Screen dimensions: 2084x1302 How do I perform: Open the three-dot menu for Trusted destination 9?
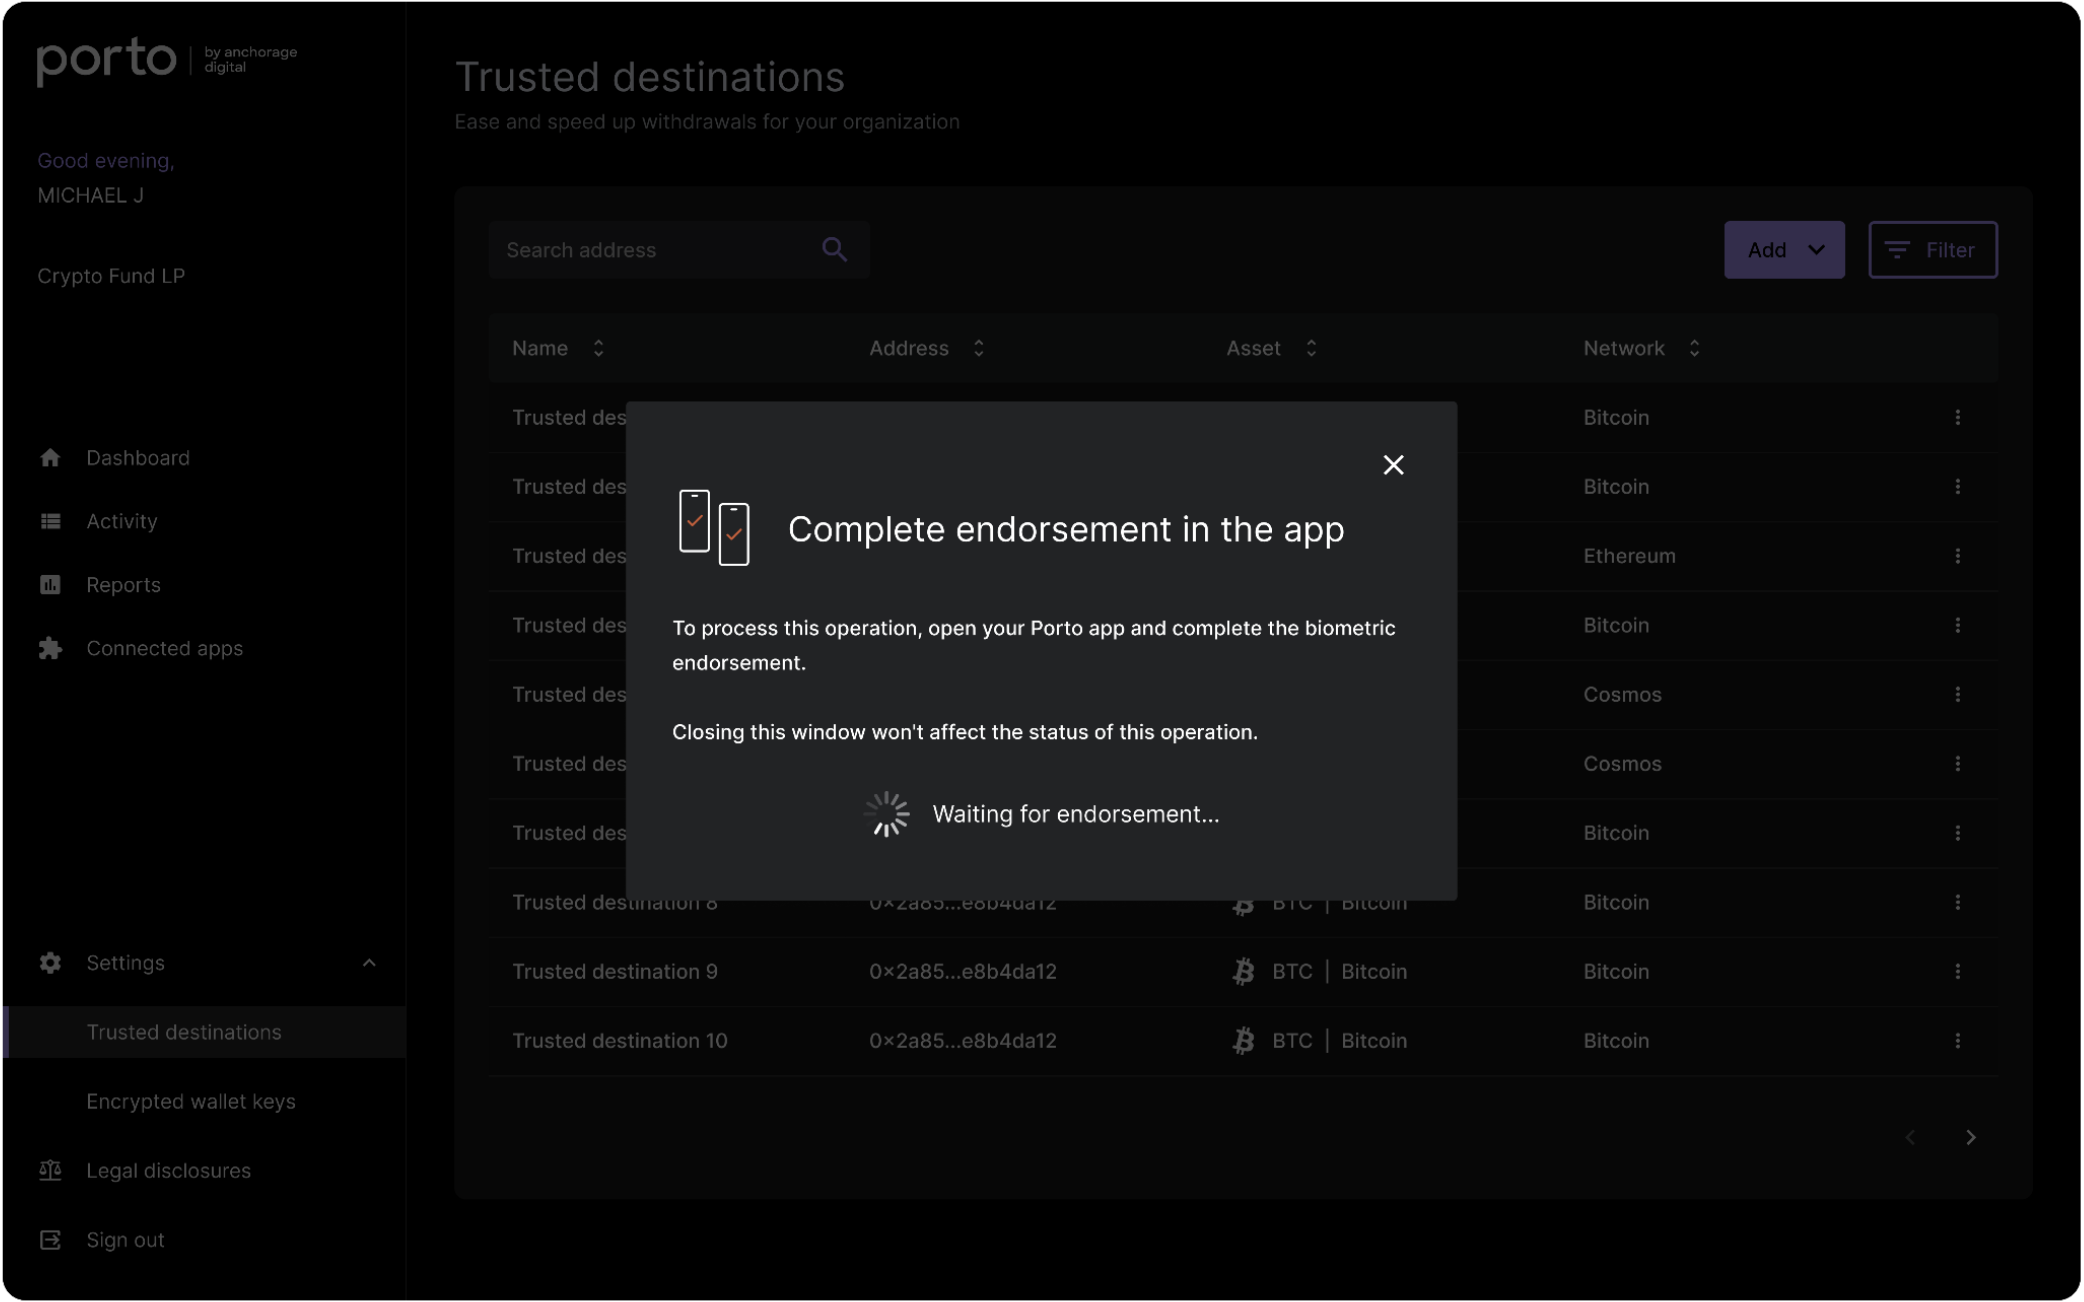coord(1957,972)
